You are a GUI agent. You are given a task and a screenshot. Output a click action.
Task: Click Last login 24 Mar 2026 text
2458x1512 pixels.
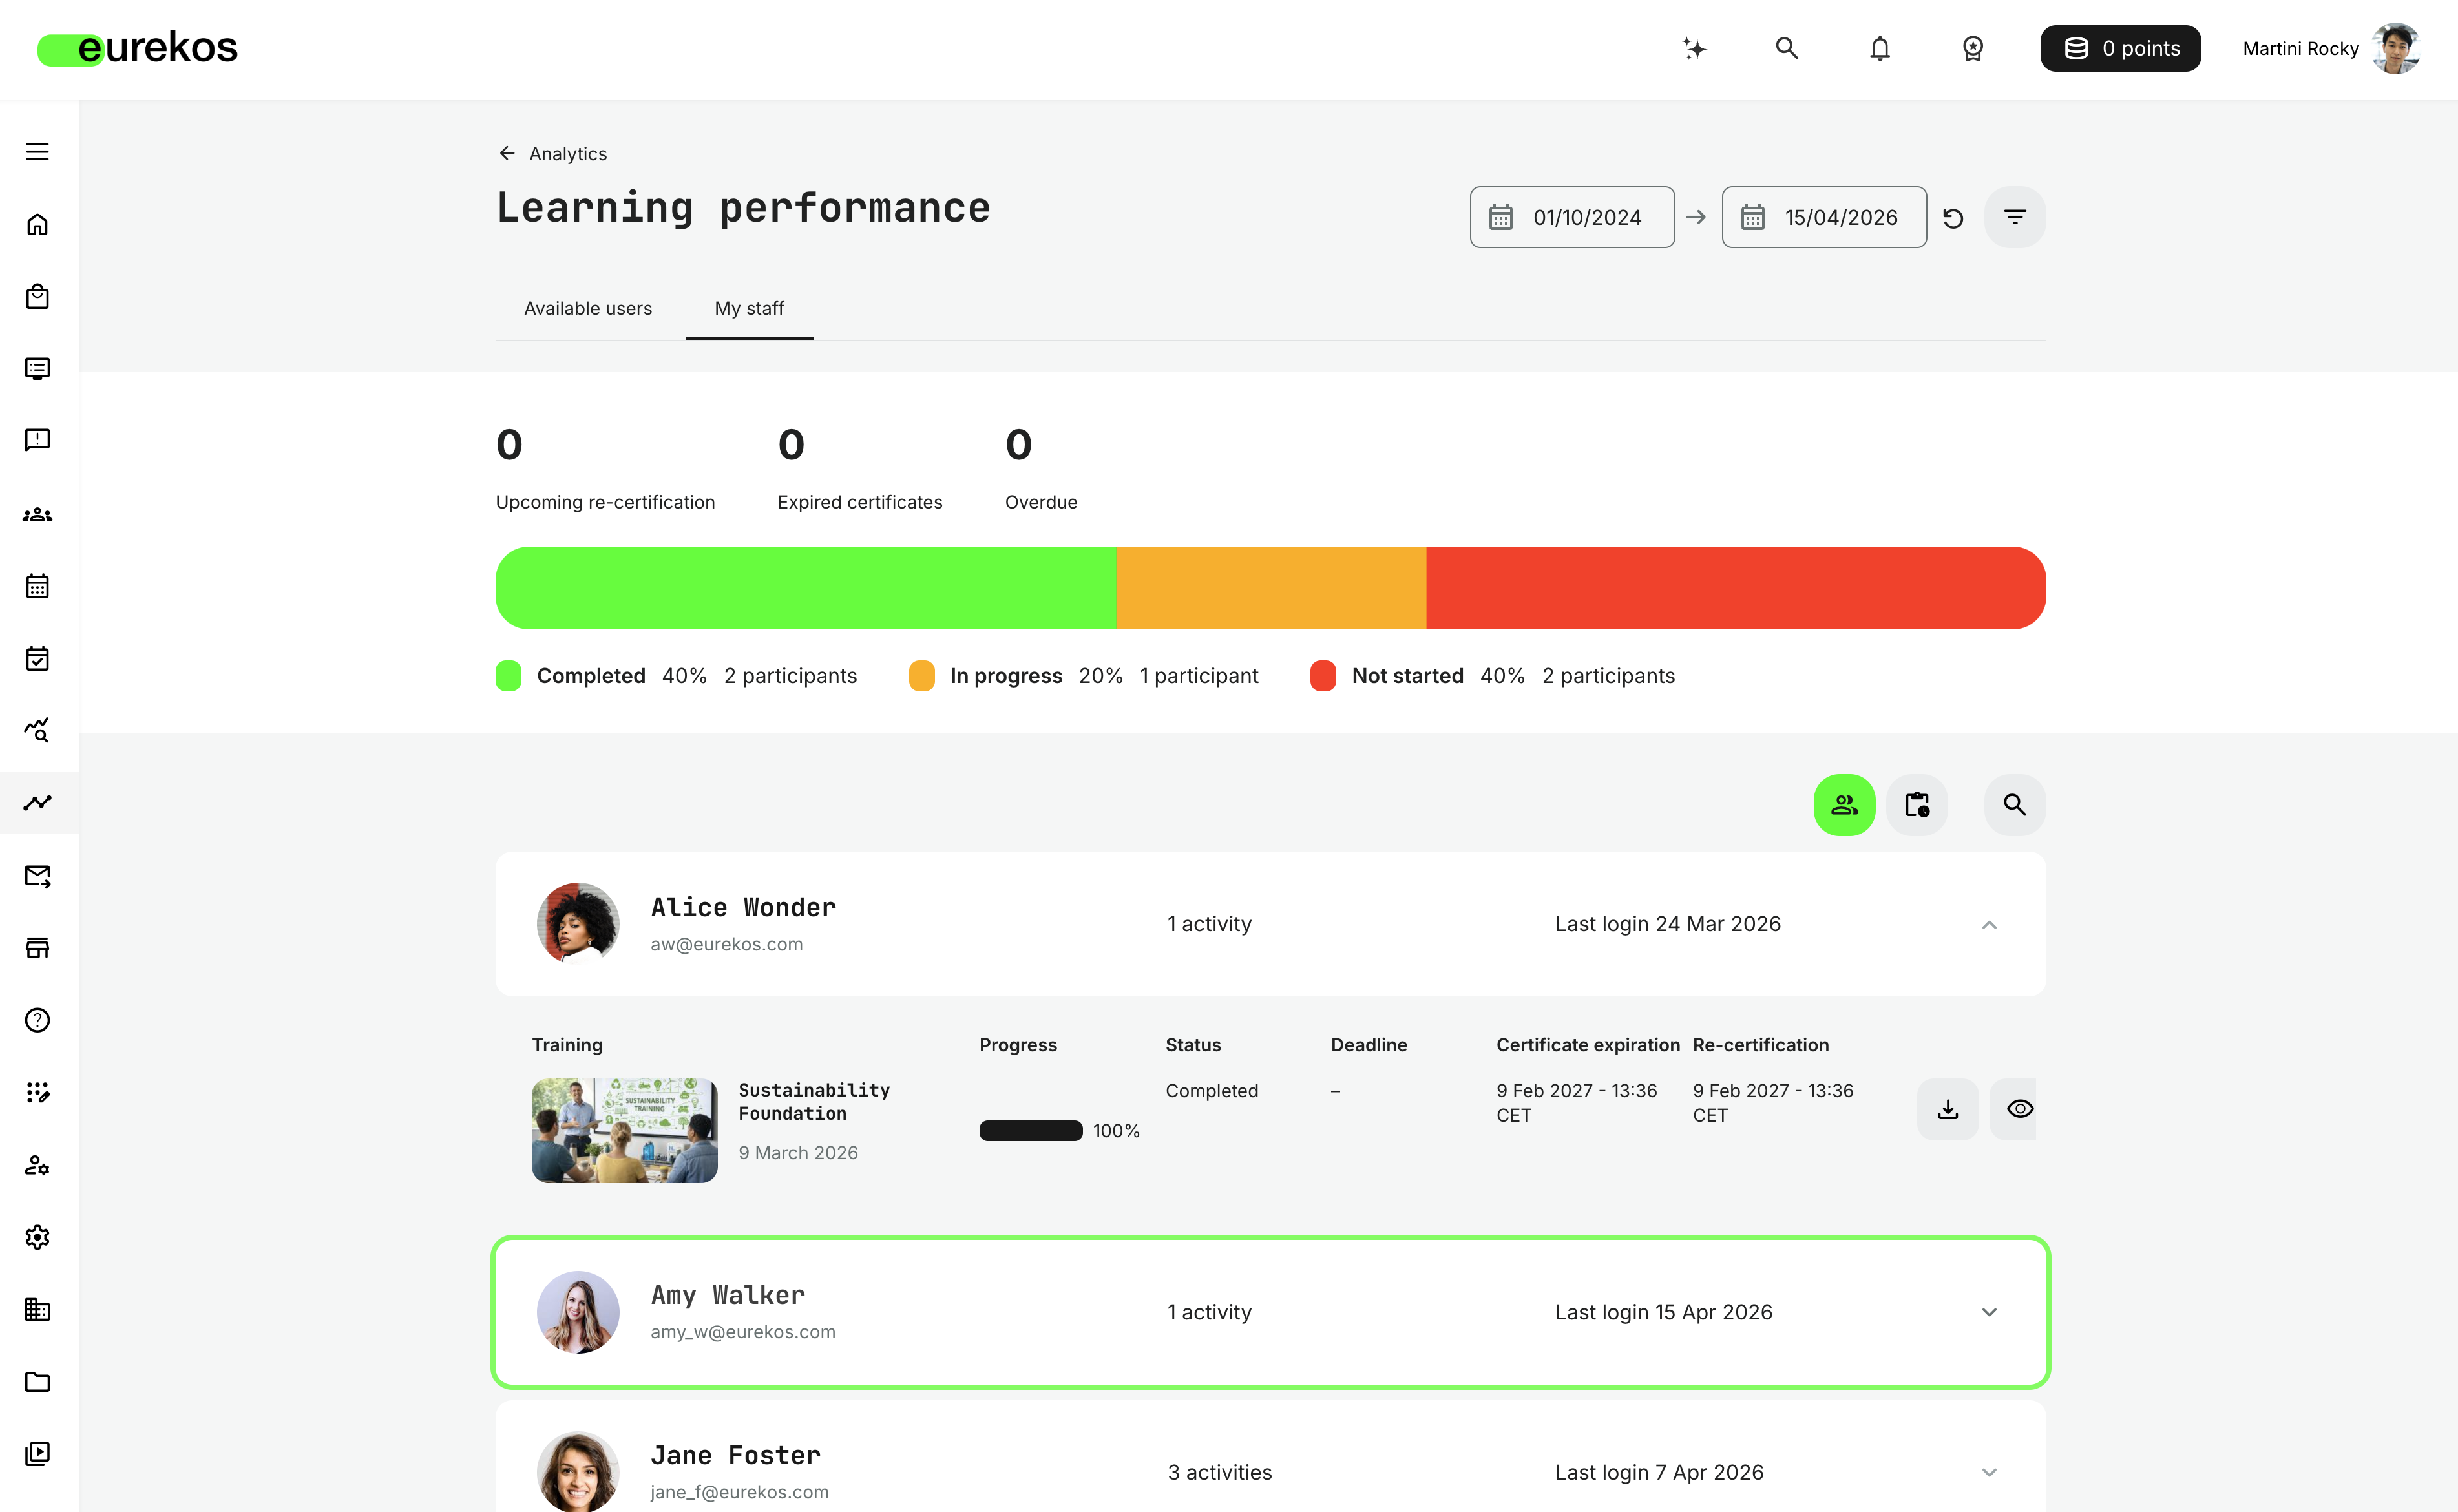click(1667, 924)
